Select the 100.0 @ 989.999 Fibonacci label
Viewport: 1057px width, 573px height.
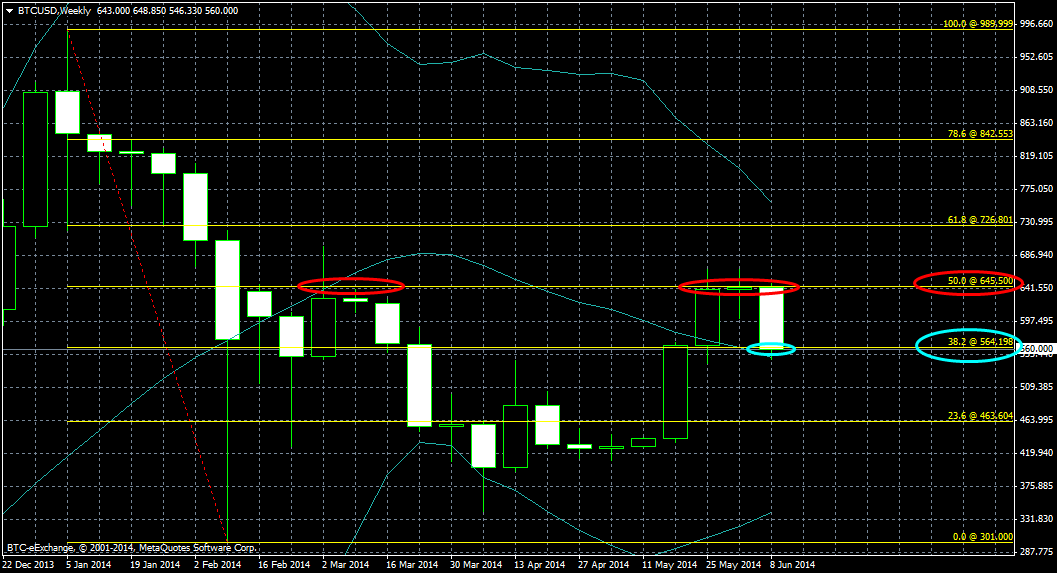pyautogui.click(x=978, y=23)
